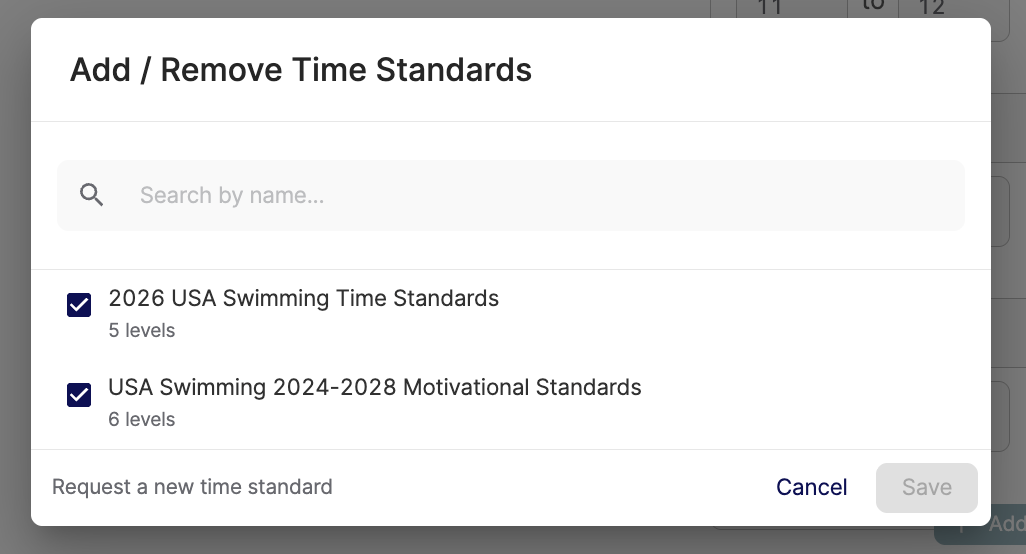Image resolution: width=1026 pixels, height=554 pixels.
Task: Select the 2026 USA Swimming Time Standards label
Action: coord(303,298)
